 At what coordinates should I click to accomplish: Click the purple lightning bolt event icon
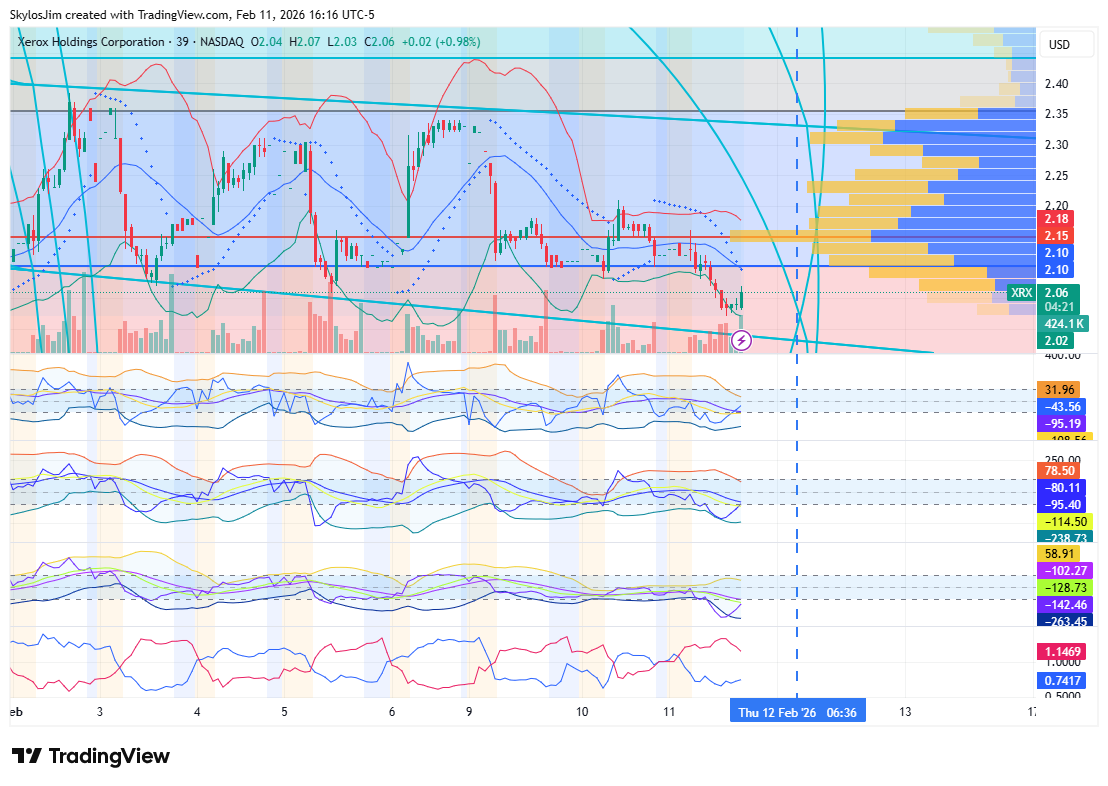(741, 340)
